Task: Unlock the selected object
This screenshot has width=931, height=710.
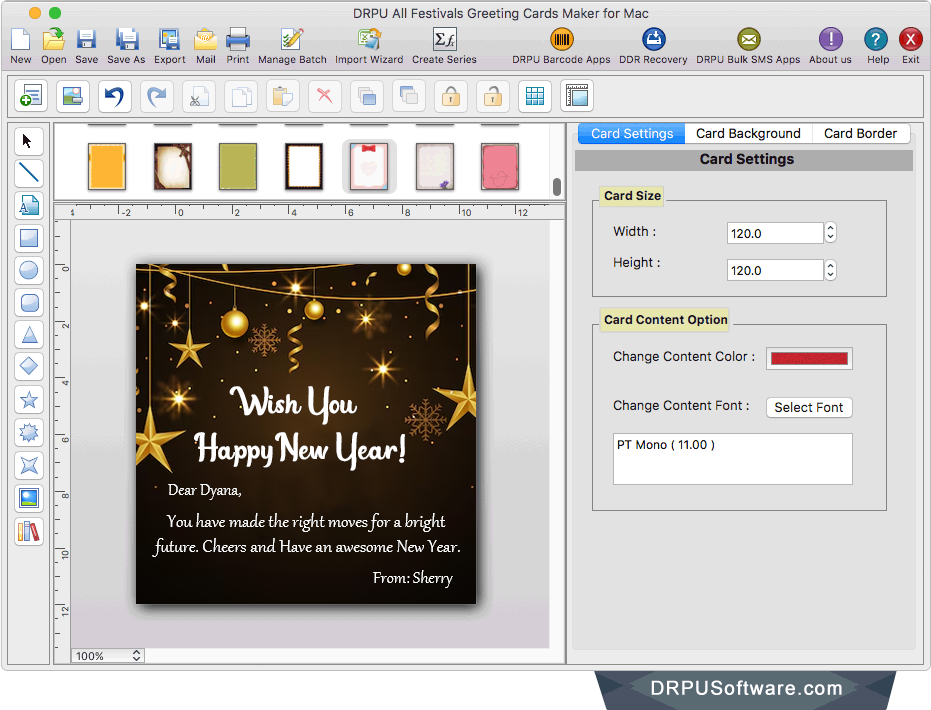Action: pos(492,96)
